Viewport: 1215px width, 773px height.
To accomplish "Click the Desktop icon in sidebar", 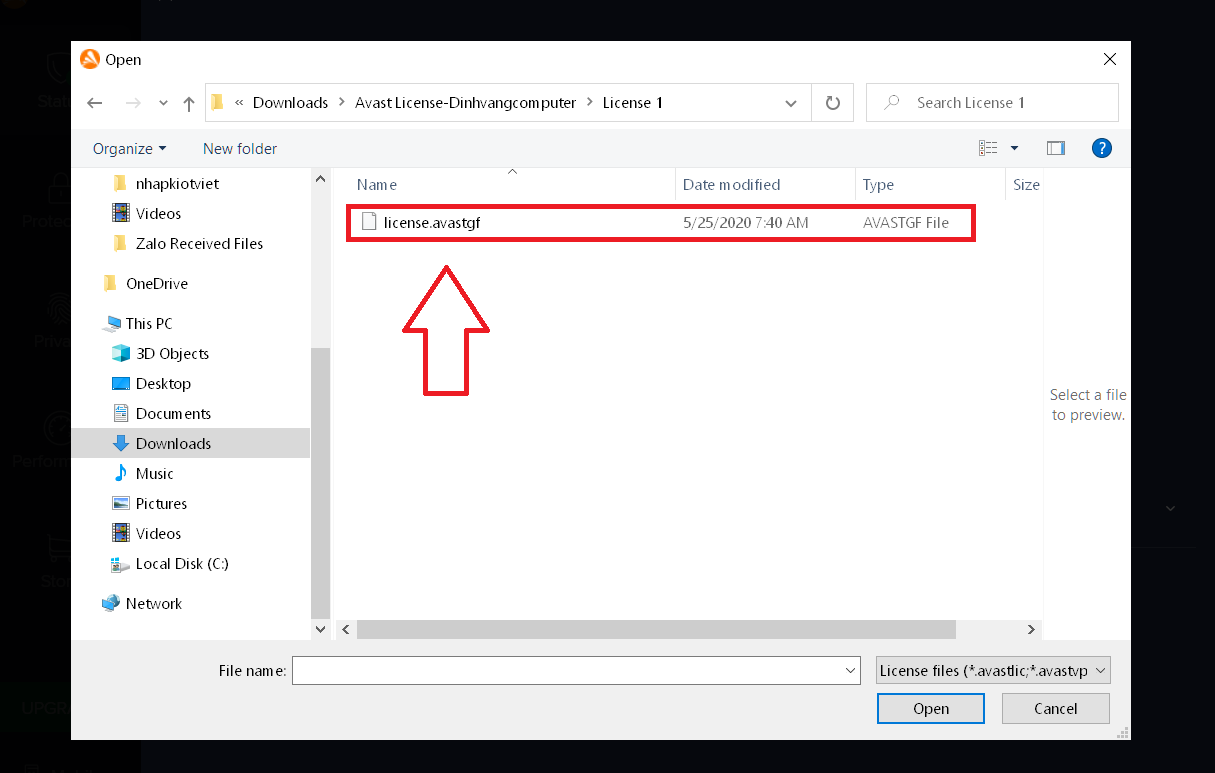I will (x=121, y=383).
